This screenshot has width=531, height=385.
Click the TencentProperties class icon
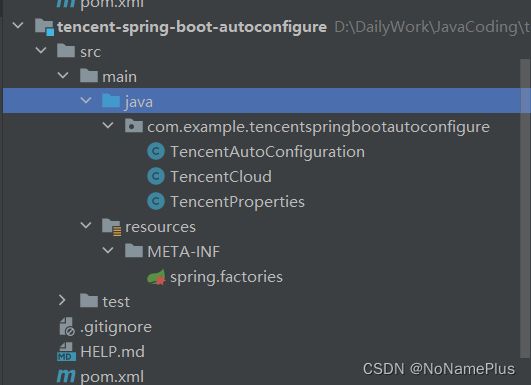point(156,201)
